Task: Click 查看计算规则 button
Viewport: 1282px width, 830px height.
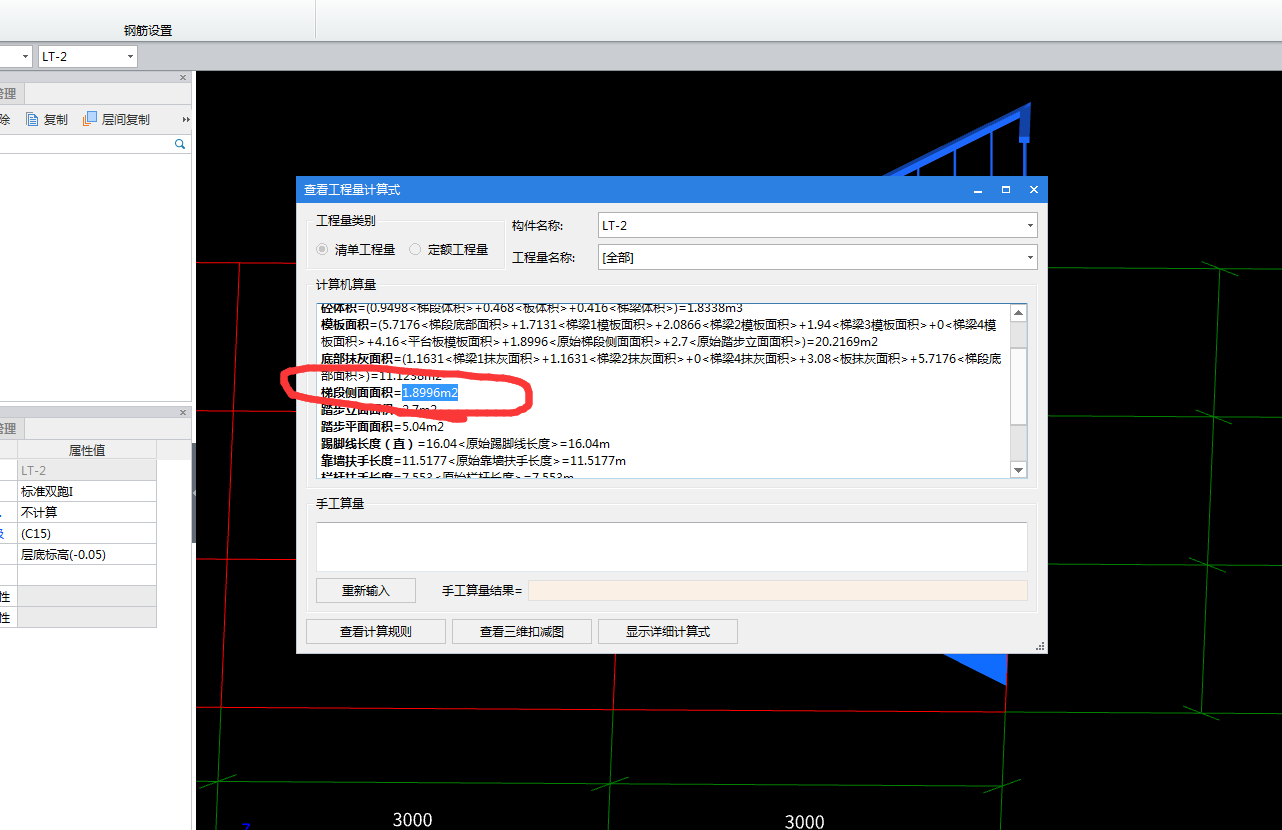Action: tap(375, 631)
